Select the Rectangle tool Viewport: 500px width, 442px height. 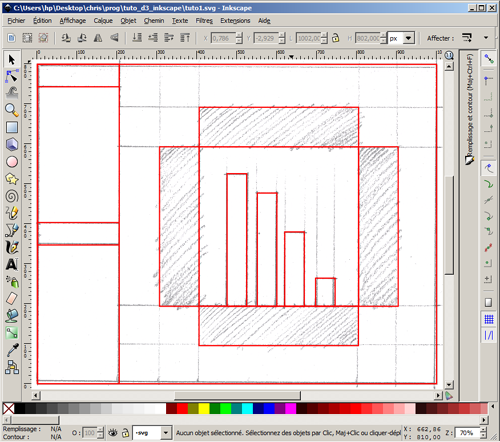pos(12,127)
